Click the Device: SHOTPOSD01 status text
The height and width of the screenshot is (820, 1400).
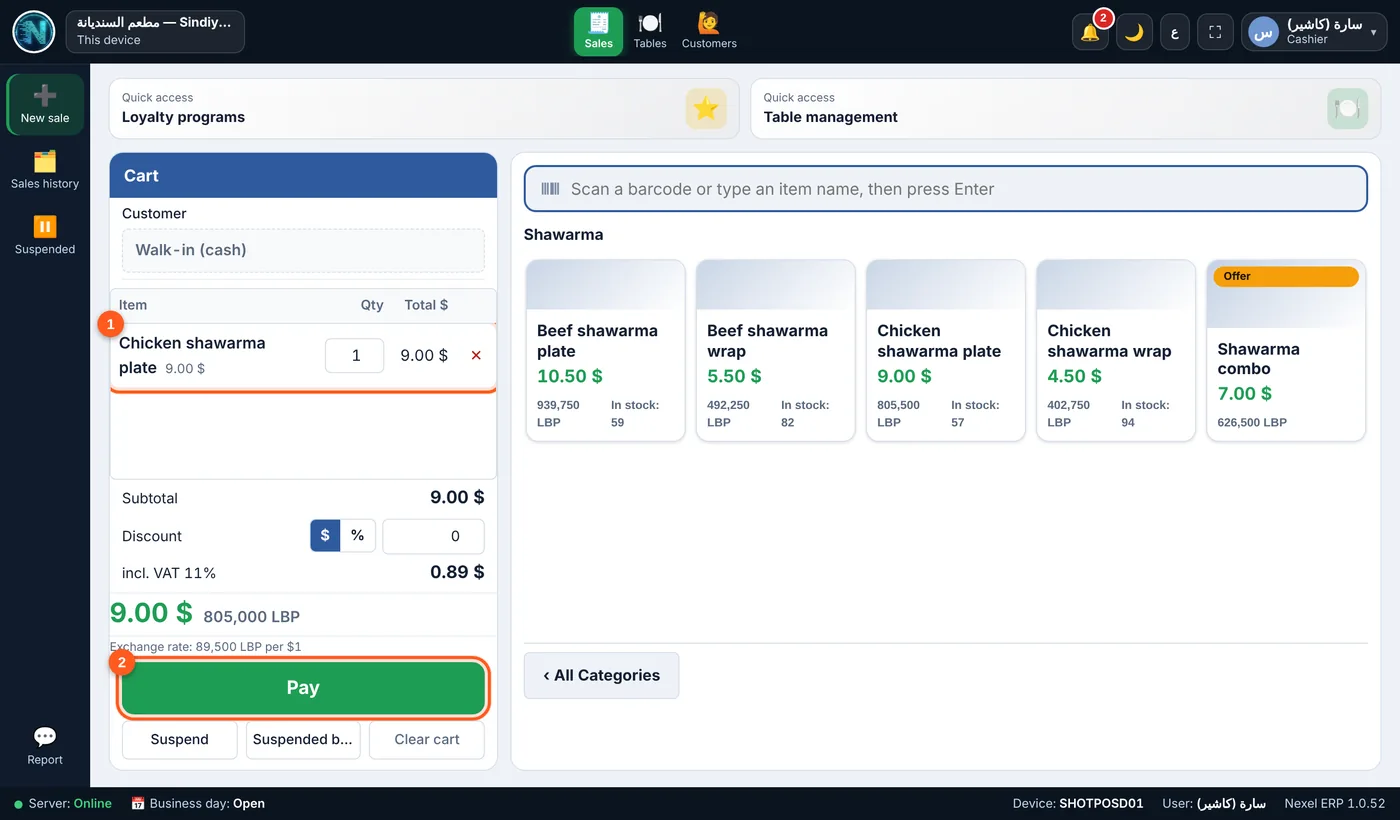click(1079, 803)
